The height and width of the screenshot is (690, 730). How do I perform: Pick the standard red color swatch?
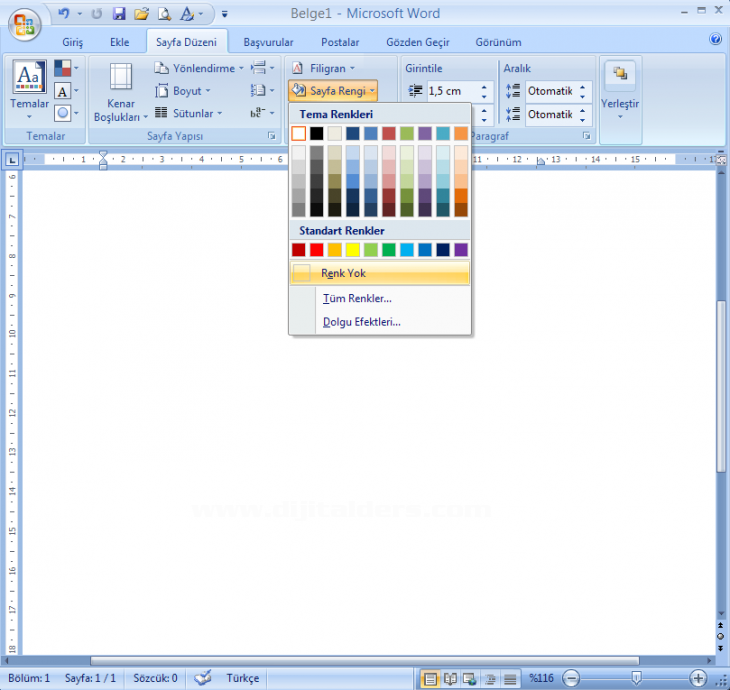click(x=317, y=250)
